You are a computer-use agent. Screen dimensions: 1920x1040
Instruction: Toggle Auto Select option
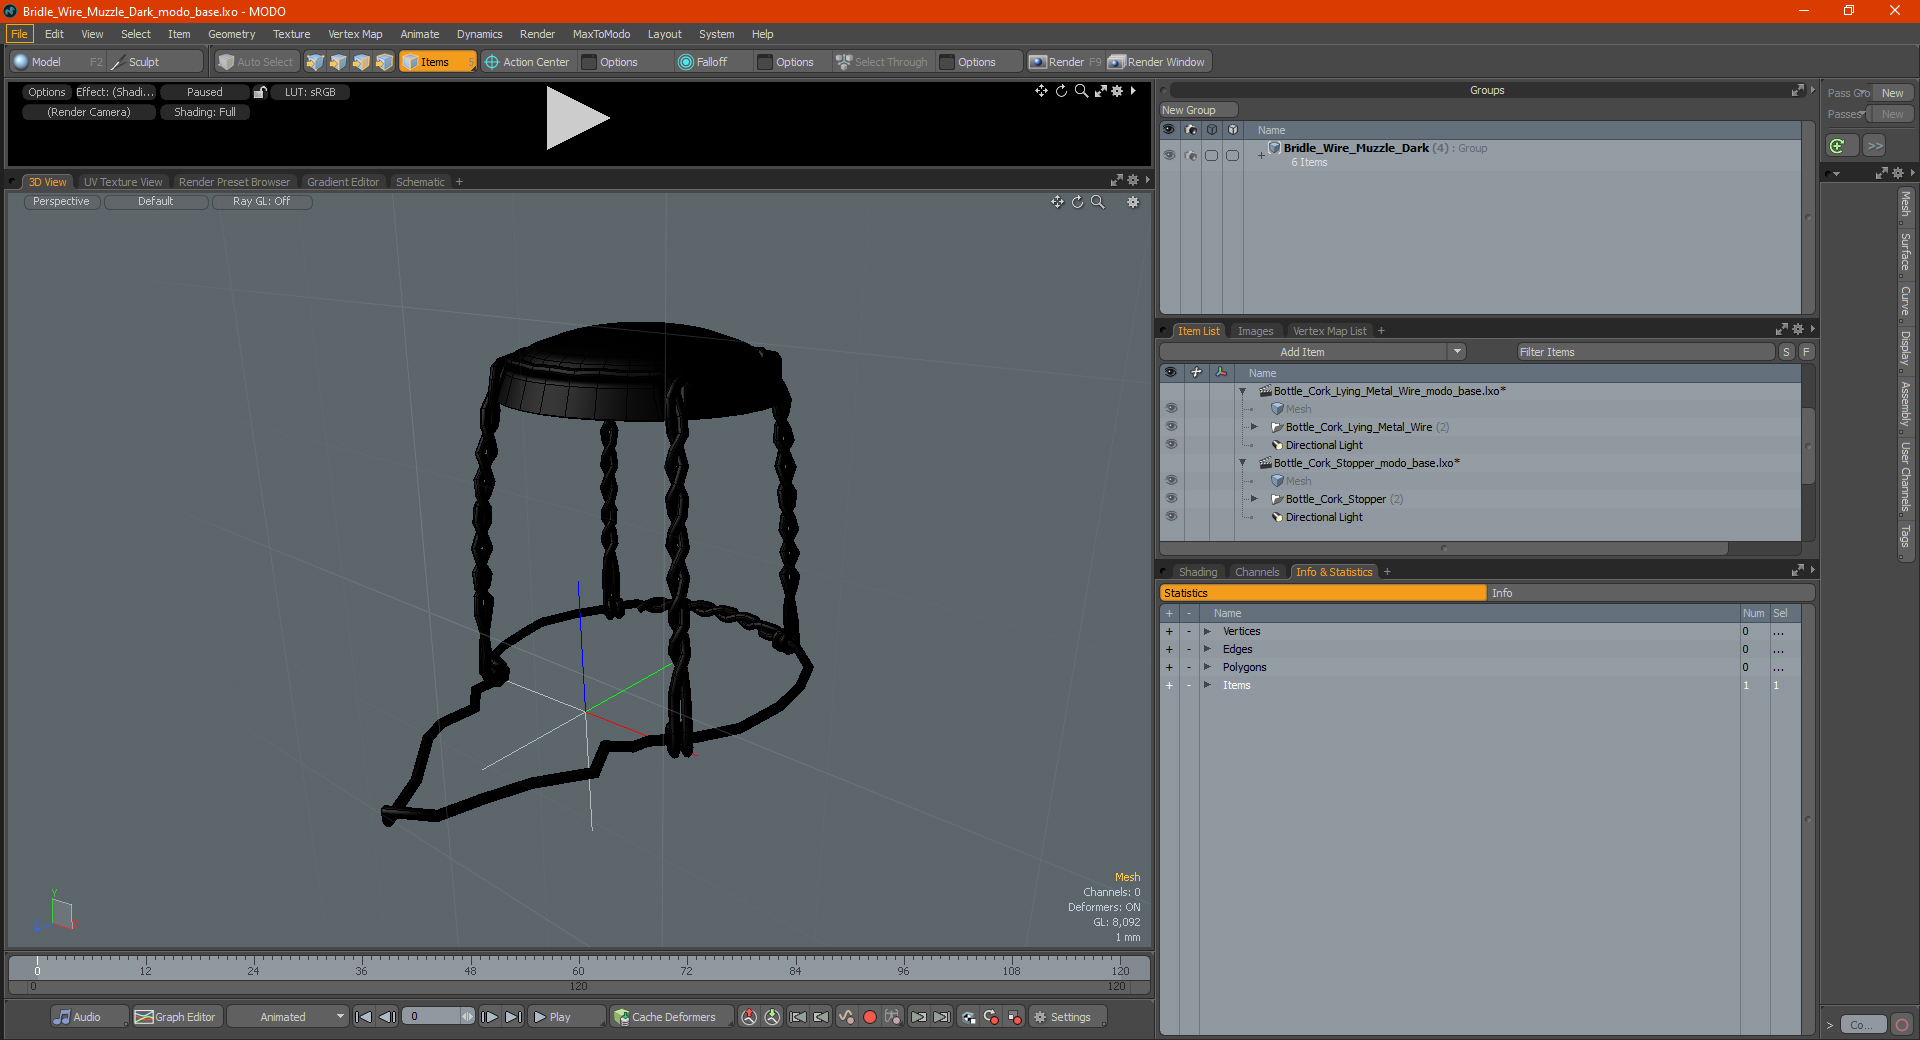[x=257, y=62]
